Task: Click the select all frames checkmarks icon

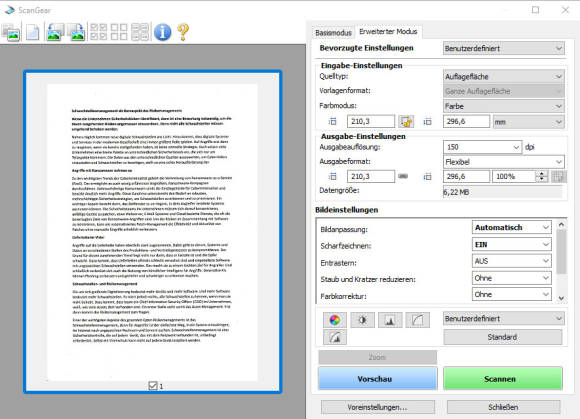Action: click(x=98, y=32)
